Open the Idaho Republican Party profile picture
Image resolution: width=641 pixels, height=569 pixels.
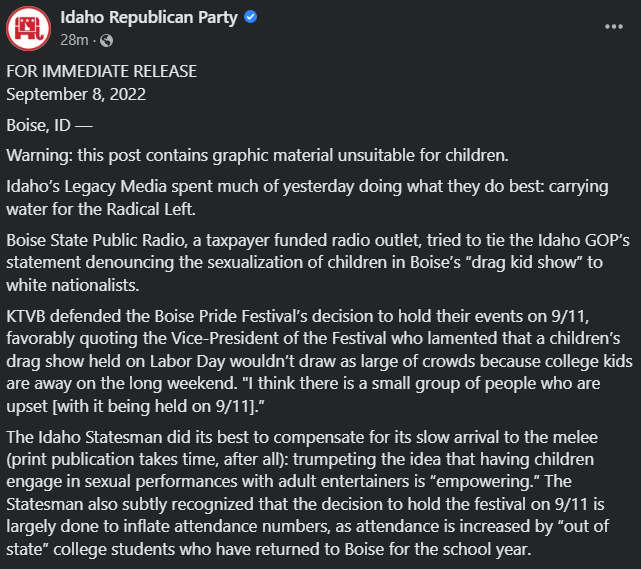click(x=29, y=29)
